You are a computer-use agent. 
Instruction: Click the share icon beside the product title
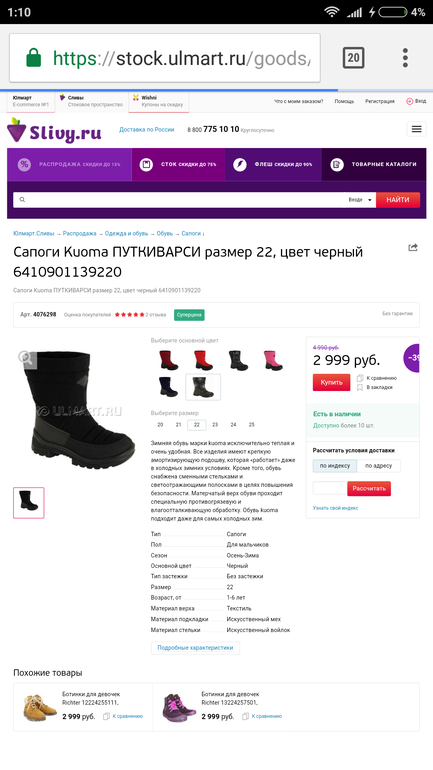(x=413, y=248)
